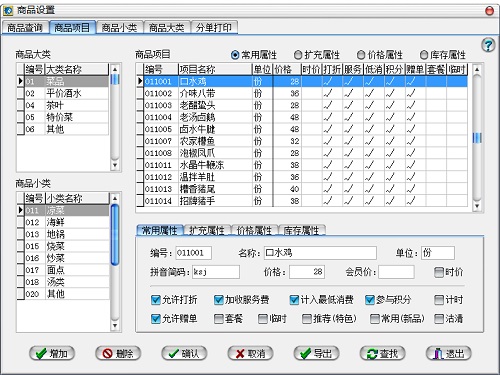Enable the 套餐 checkbox

[218, 319]
